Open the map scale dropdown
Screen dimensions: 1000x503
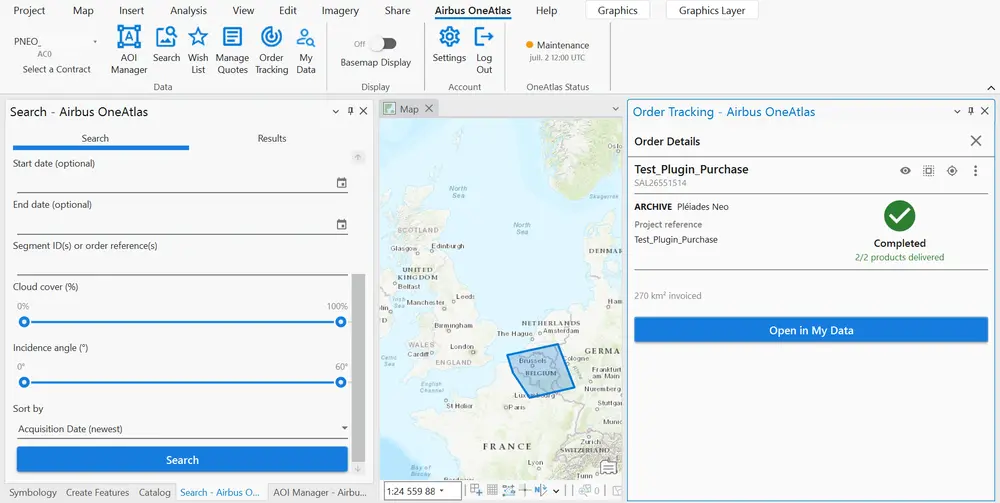[441, 491]
